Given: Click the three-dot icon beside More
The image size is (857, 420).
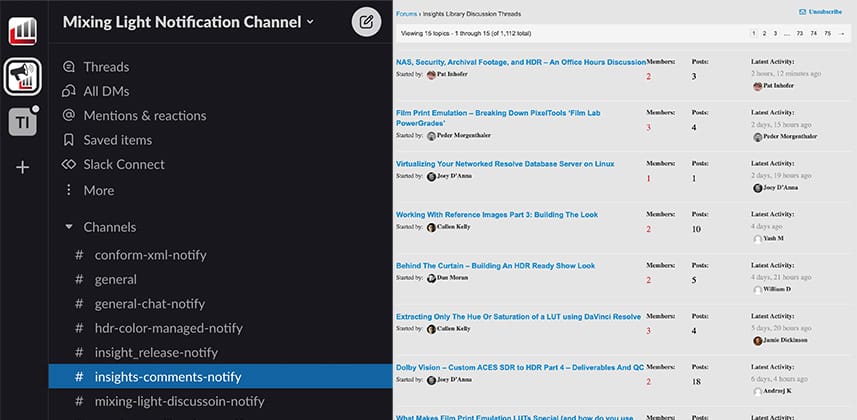Looking at the screenshot, I should click(x=69, y=190).
